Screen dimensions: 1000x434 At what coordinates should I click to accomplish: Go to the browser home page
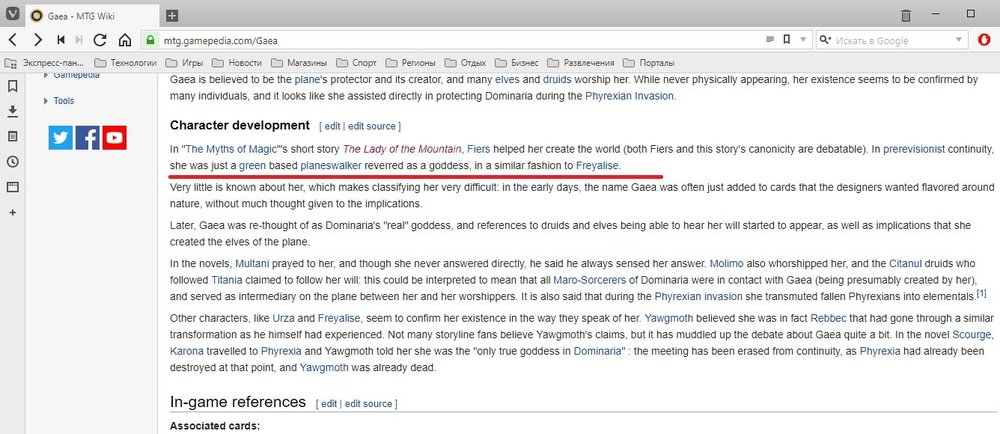click(x=125, y=40)
